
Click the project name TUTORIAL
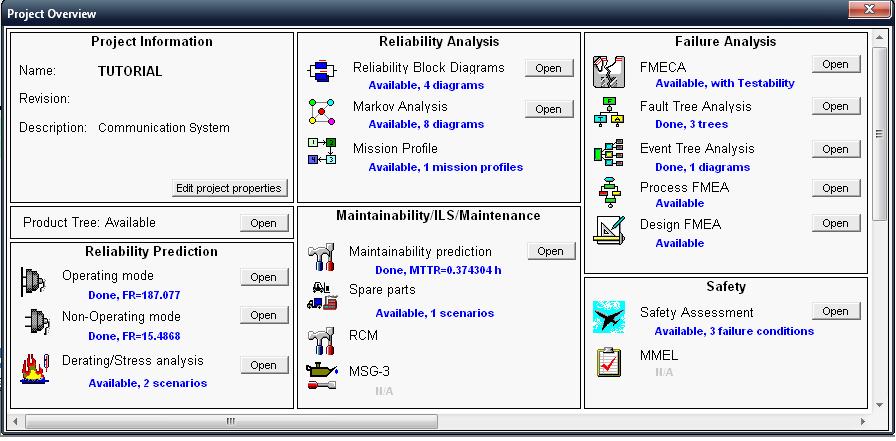click(x=130, y=71)
